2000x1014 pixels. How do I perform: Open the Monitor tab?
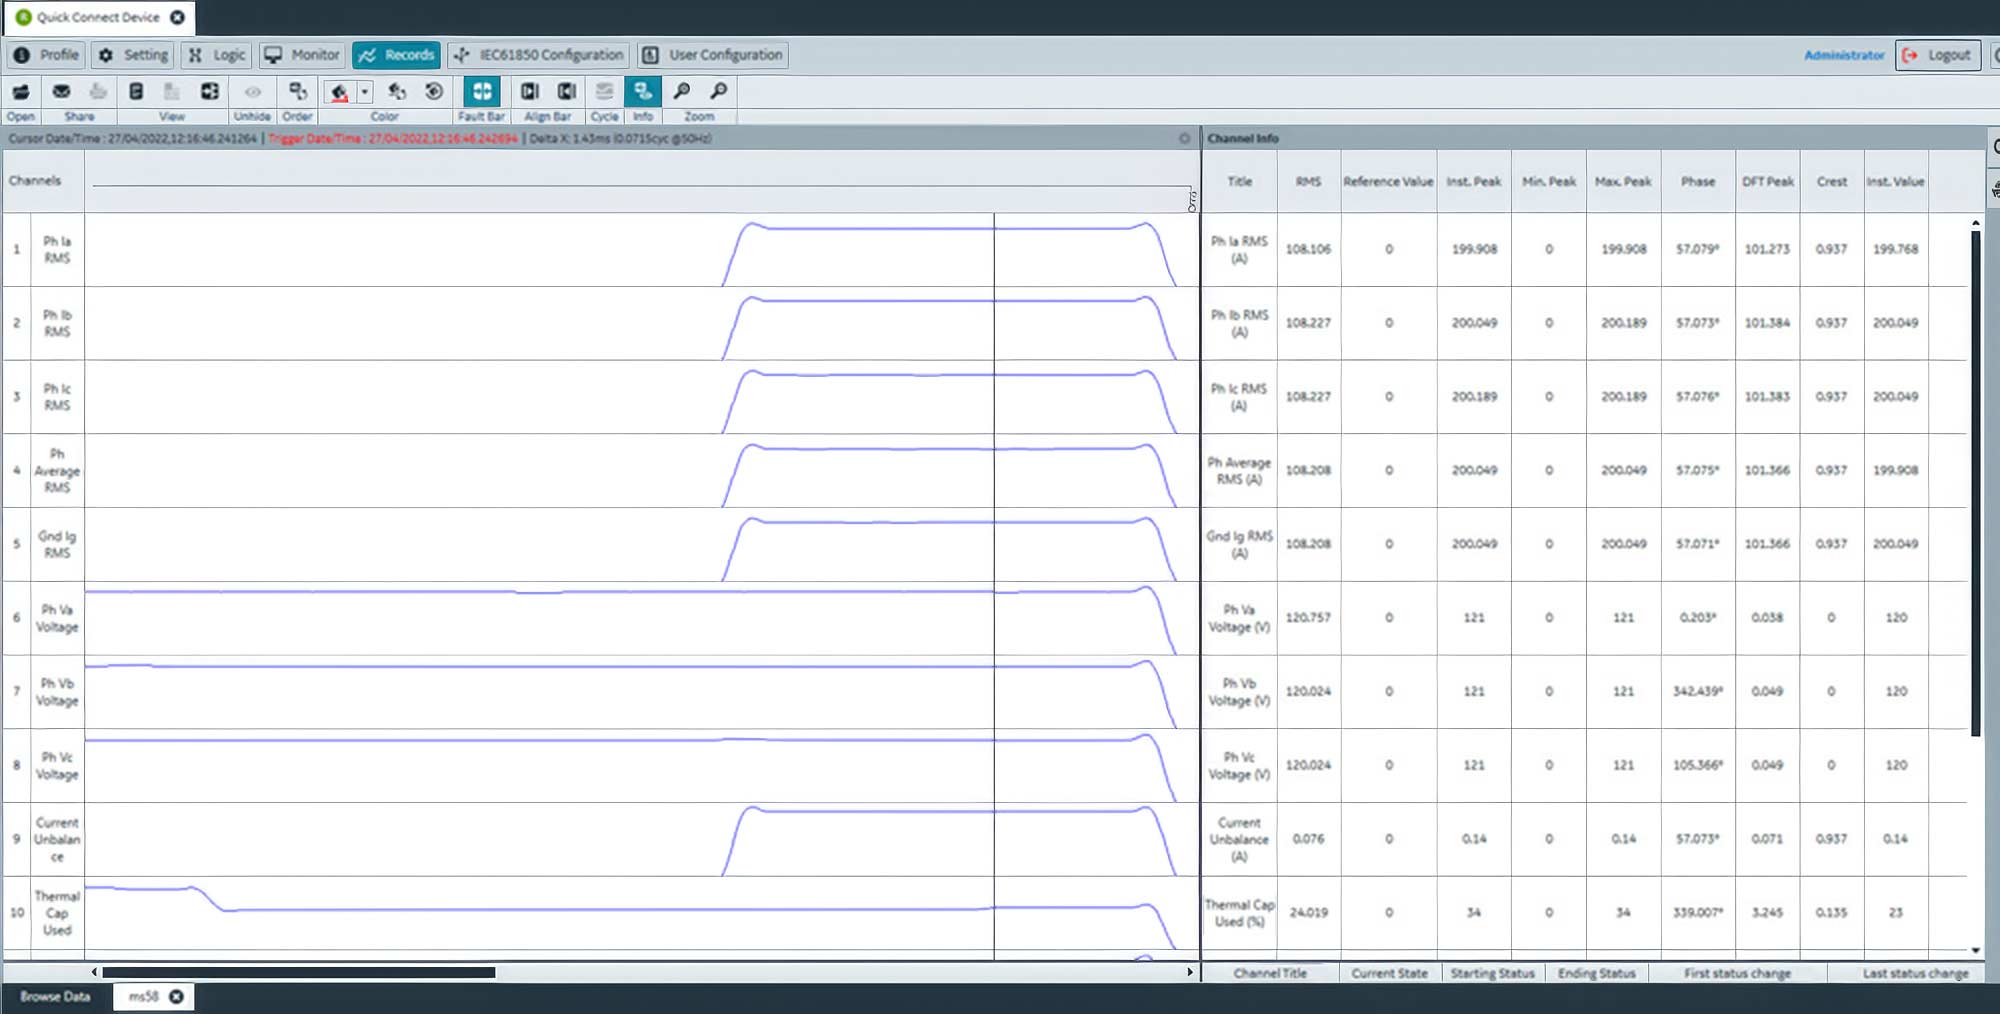[302, 55]
